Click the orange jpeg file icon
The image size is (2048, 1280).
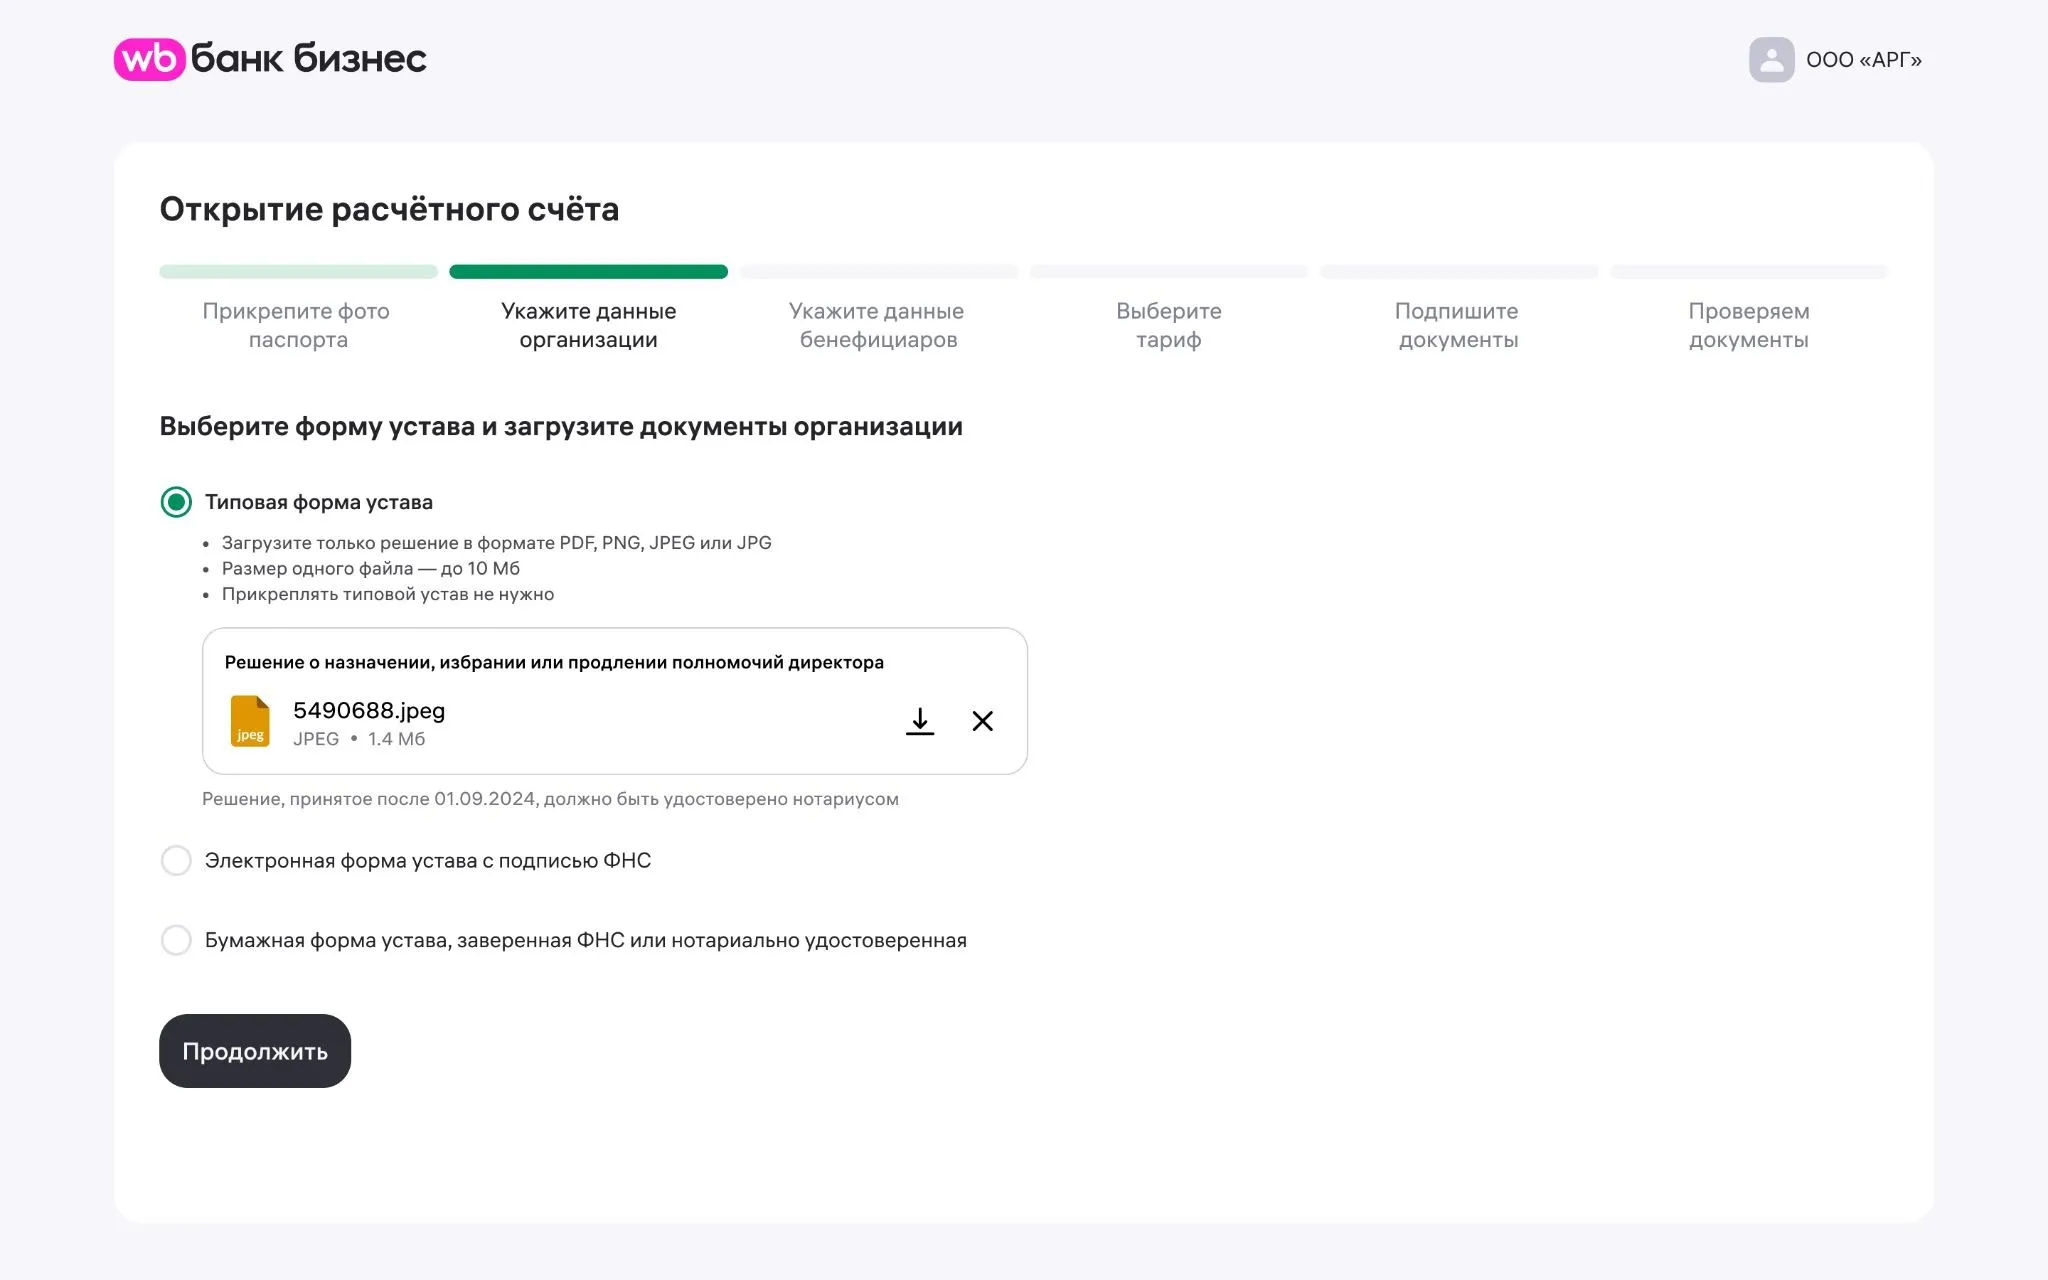250,721
